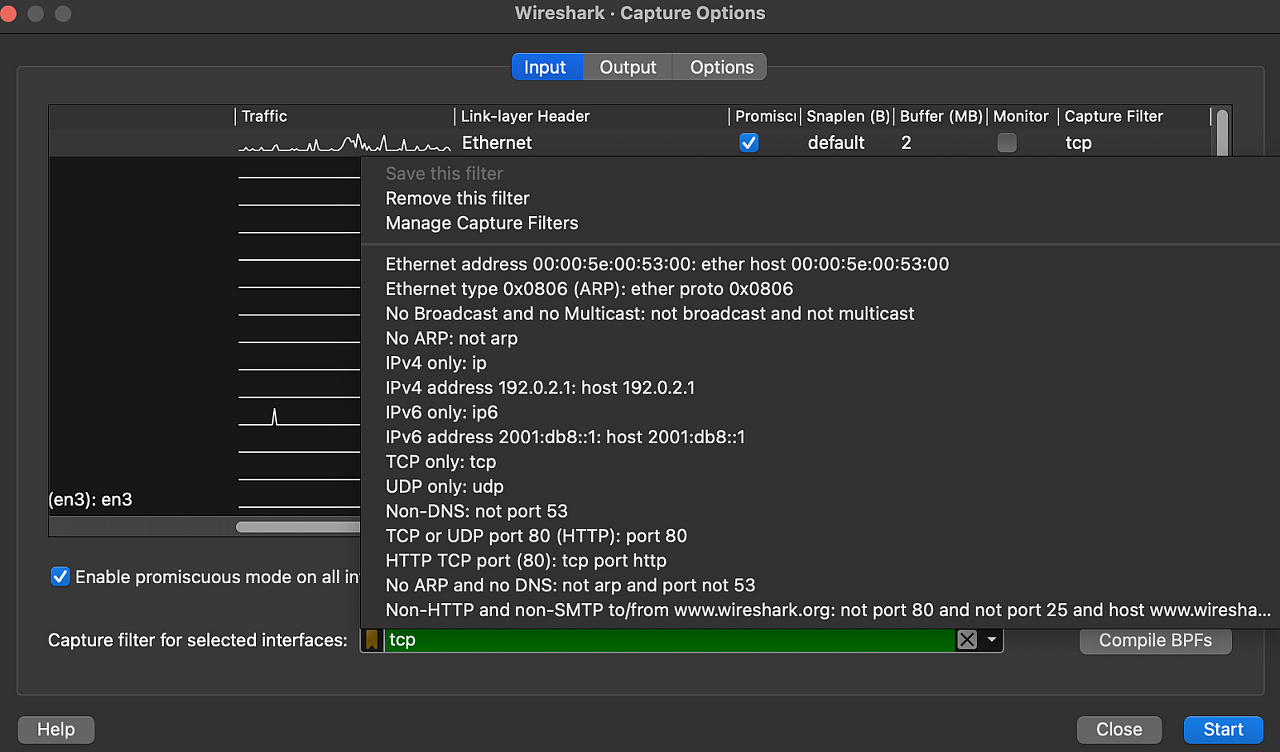The image size is (1280, 752).
Task: Select Non-HTTP and non-SMTP wireshark.org filter
Action: [x=828, y=610]
